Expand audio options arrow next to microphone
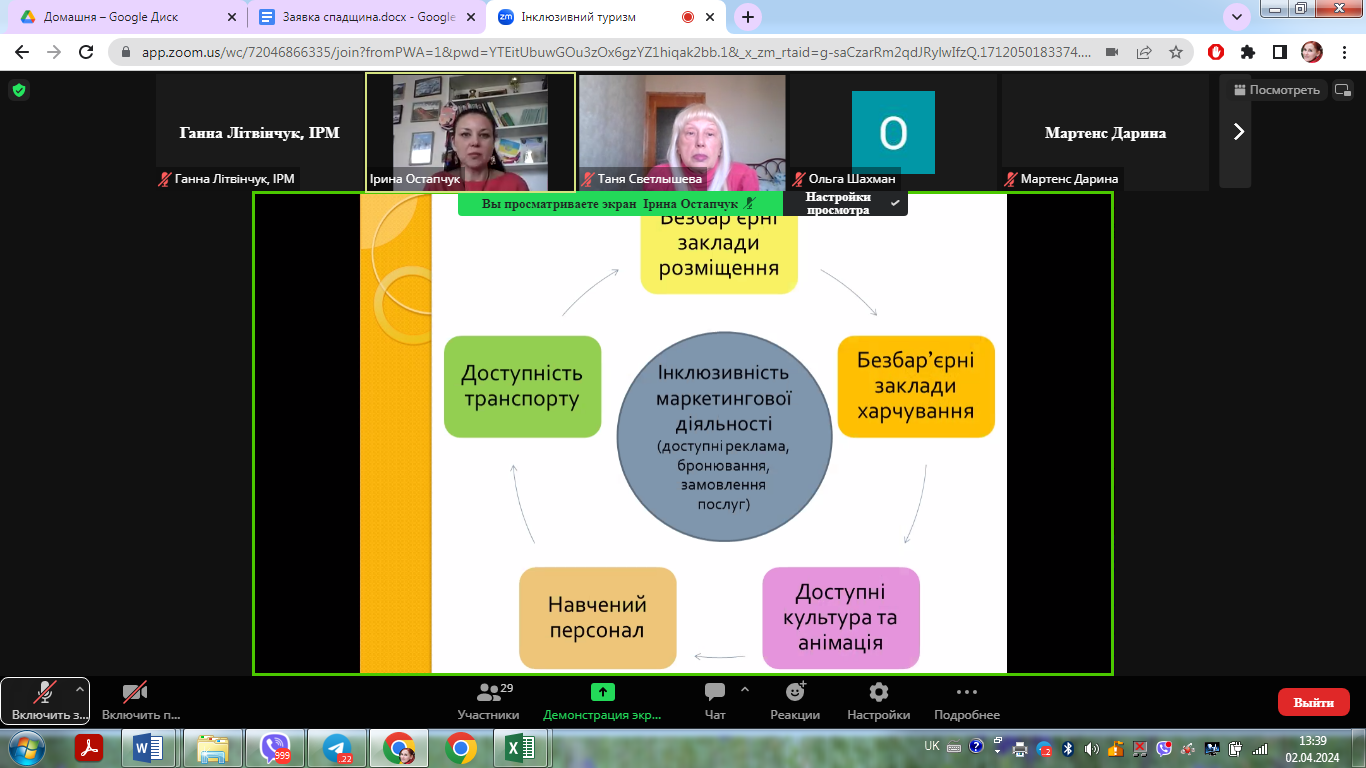This screenshot has height=768, width=1366. point(80,689)
